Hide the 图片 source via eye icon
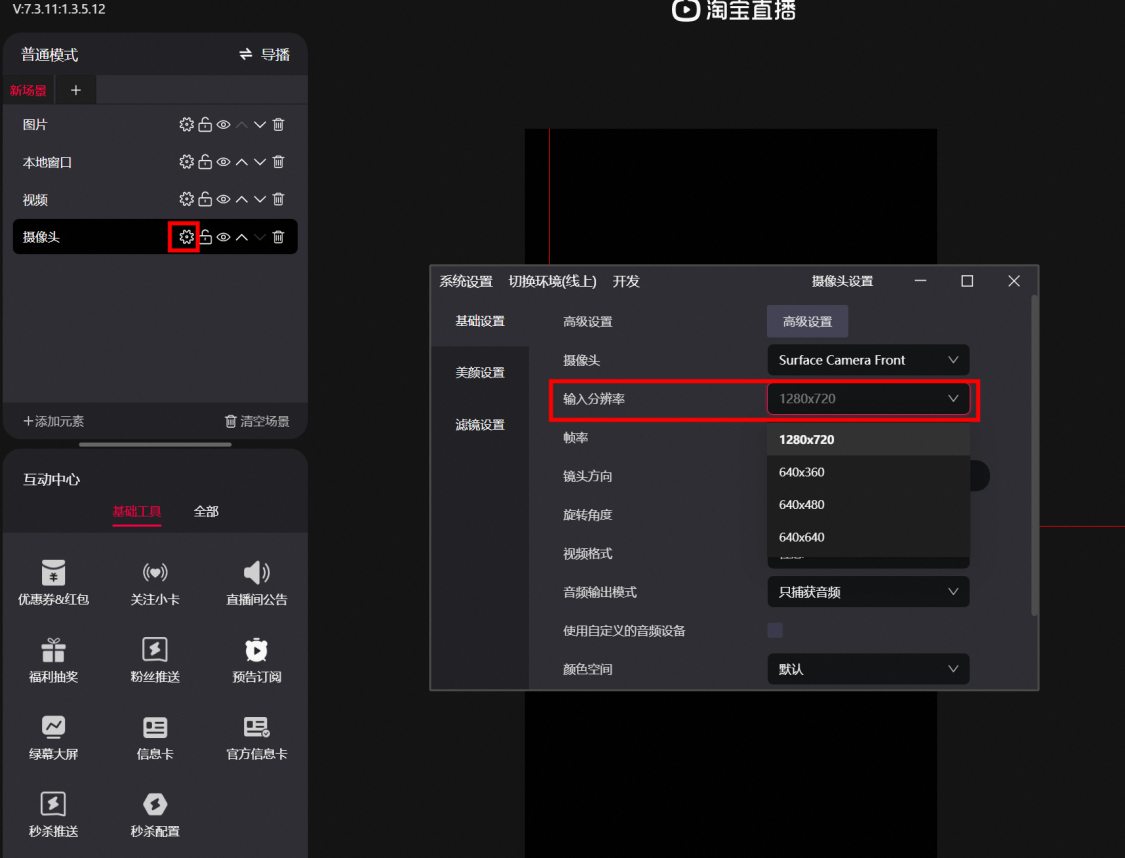Viewport: 1125px width, 858px height. 224,124
